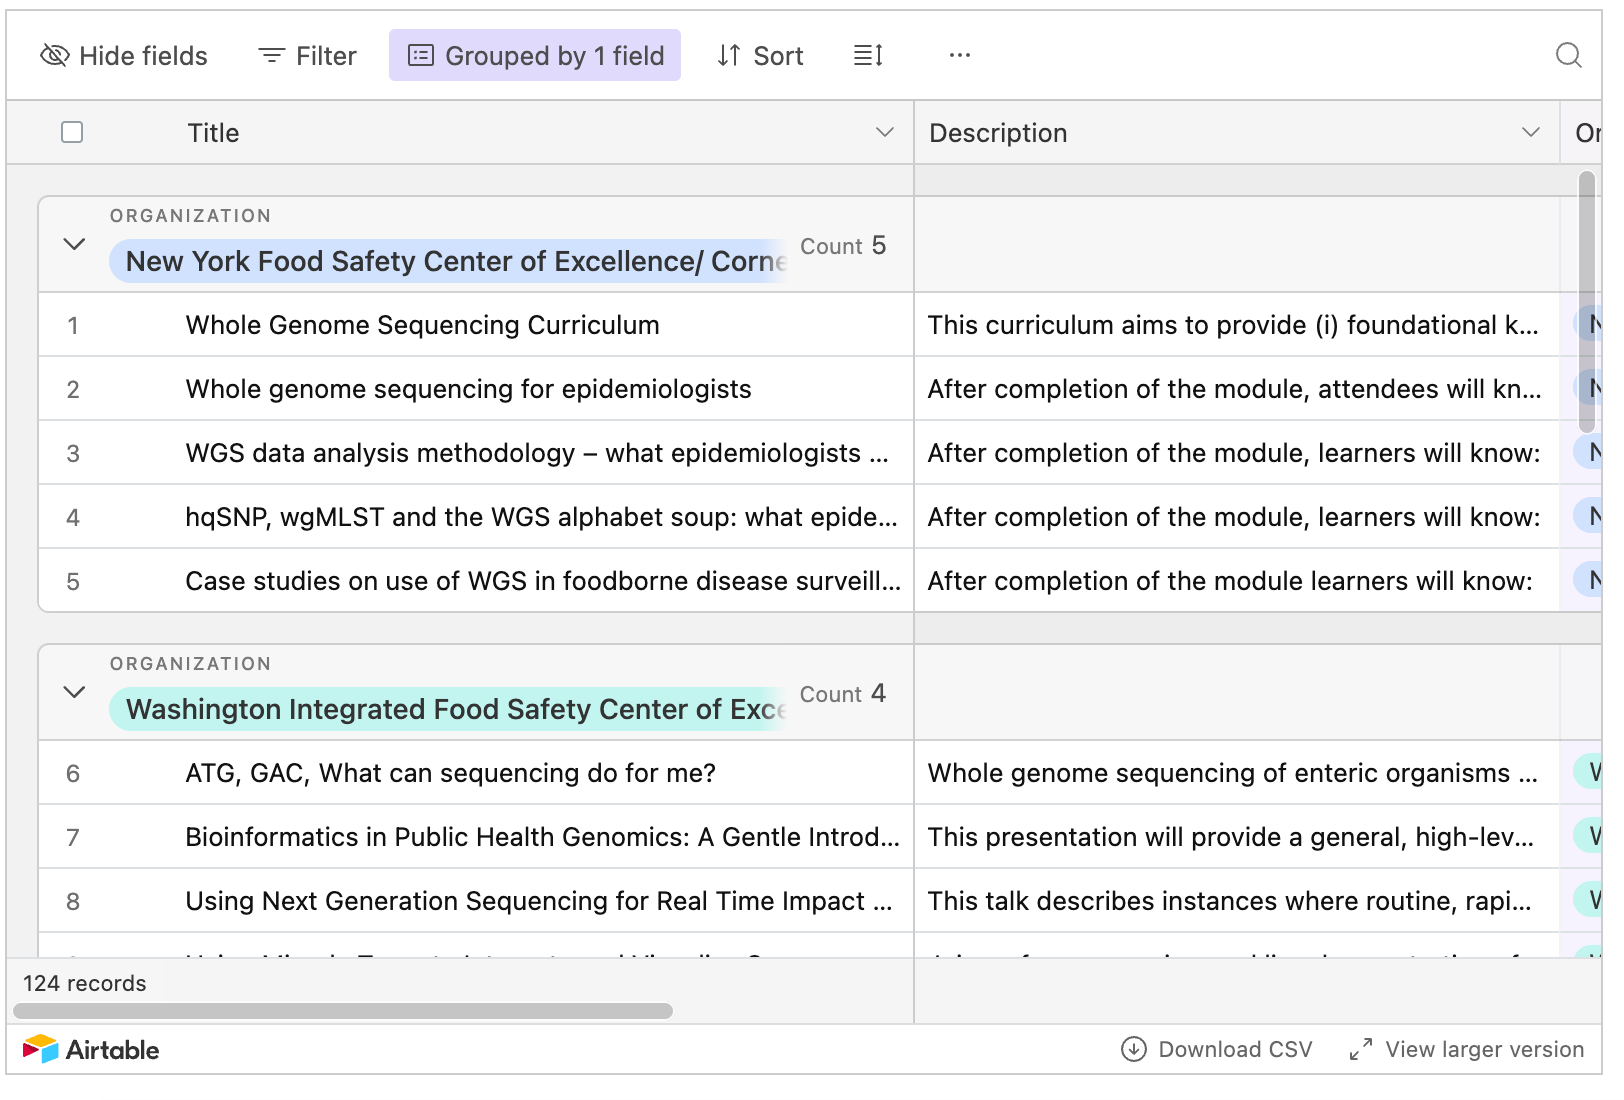Screen dimensions: 1624x1100
Task: Open the more options ellipsis menu
Action: 958,55
